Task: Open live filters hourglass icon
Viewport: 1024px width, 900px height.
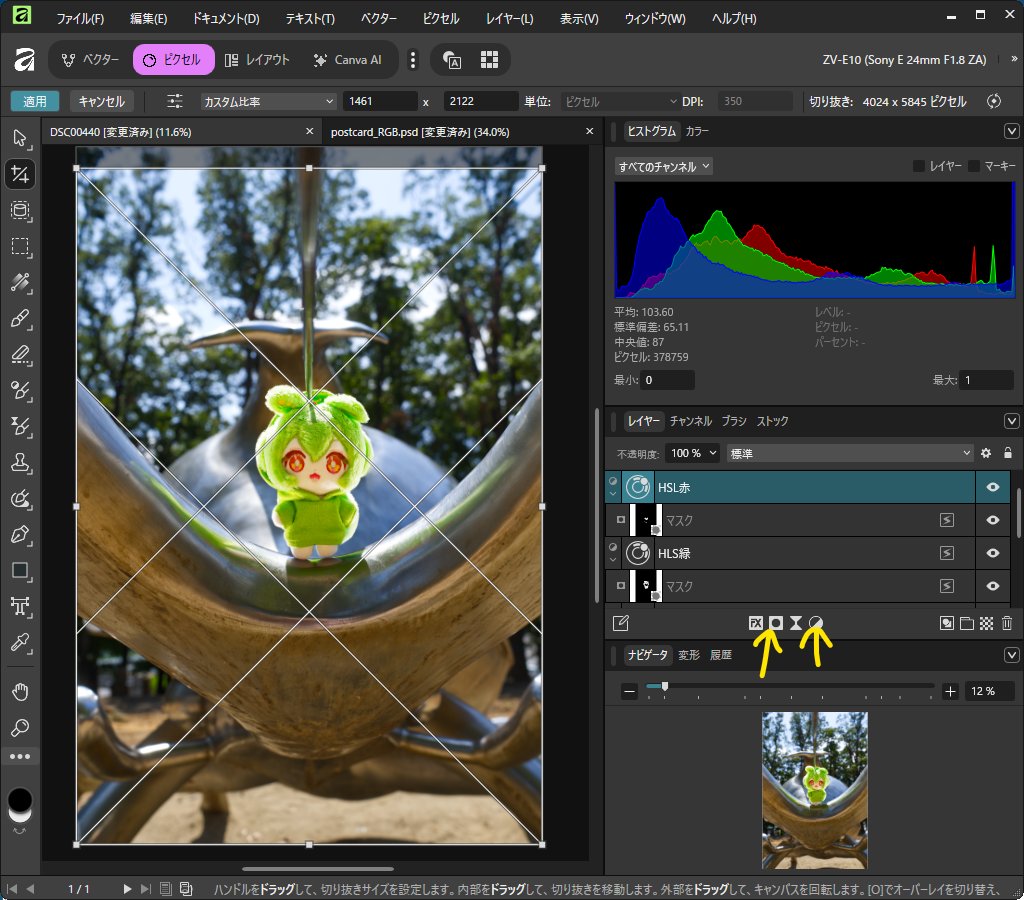Action: point(795,623)
